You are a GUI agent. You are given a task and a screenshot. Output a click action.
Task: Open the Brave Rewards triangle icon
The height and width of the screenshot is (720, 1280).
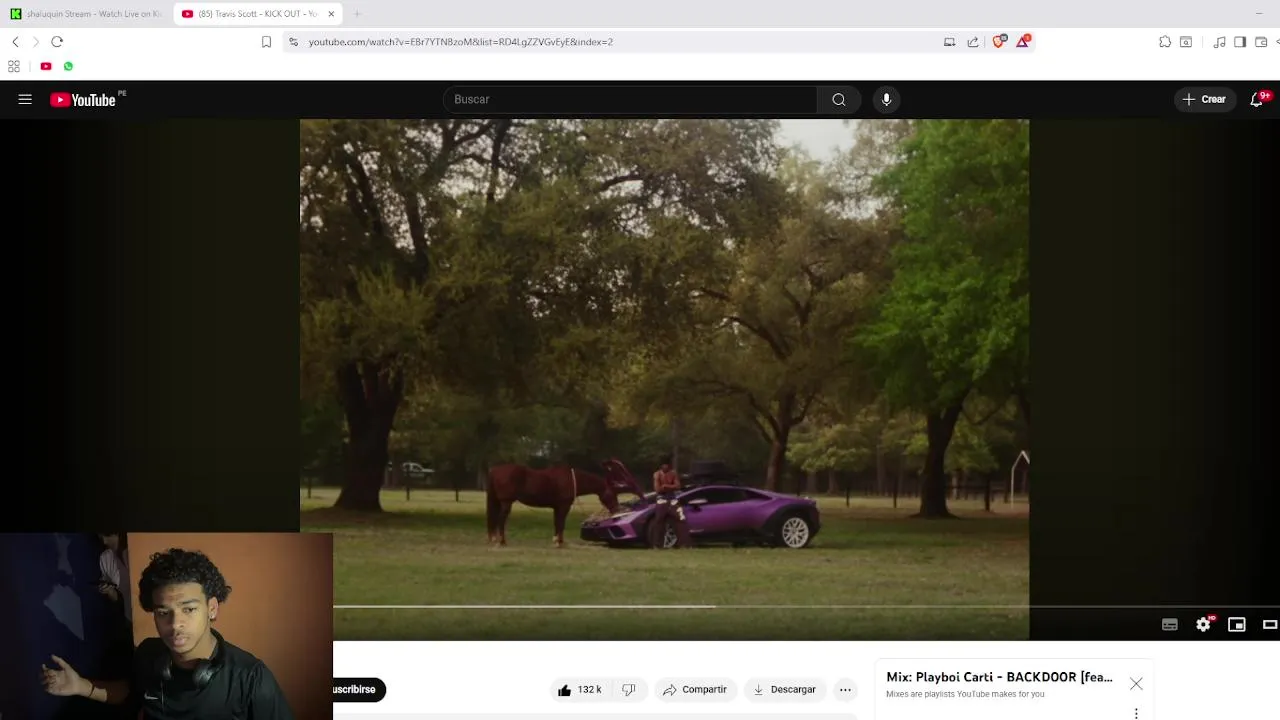click(x=1023, y=41)
